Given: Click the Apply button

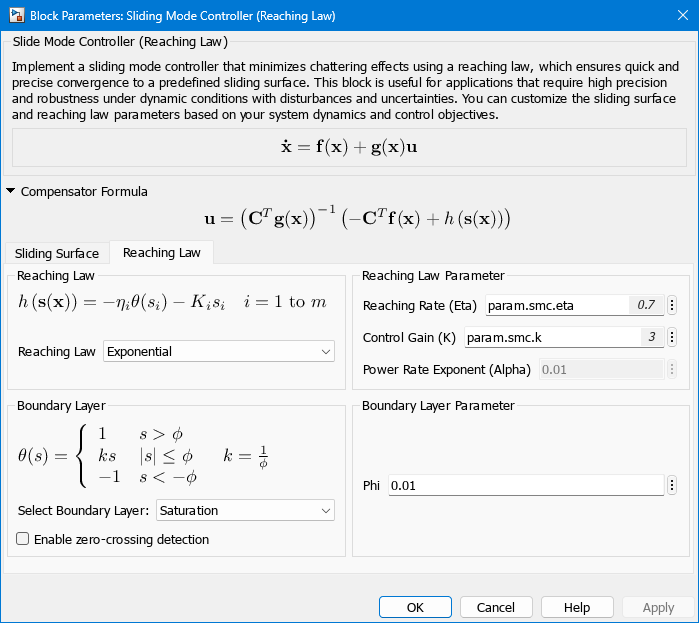Looking at the screenshot, I should tap(657, 607).
